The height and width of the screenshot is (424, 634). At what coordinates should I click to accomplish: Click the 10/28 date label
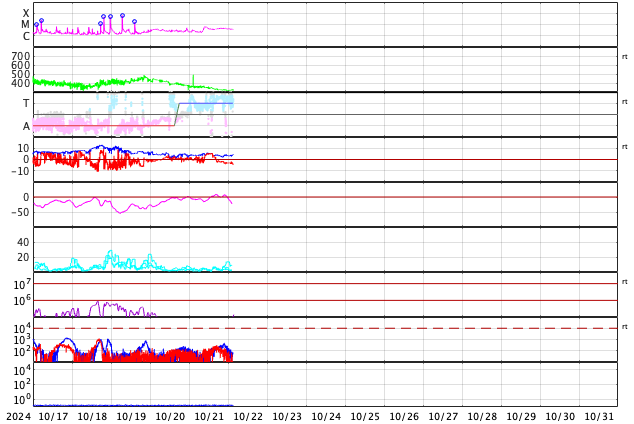coord(482,417)
